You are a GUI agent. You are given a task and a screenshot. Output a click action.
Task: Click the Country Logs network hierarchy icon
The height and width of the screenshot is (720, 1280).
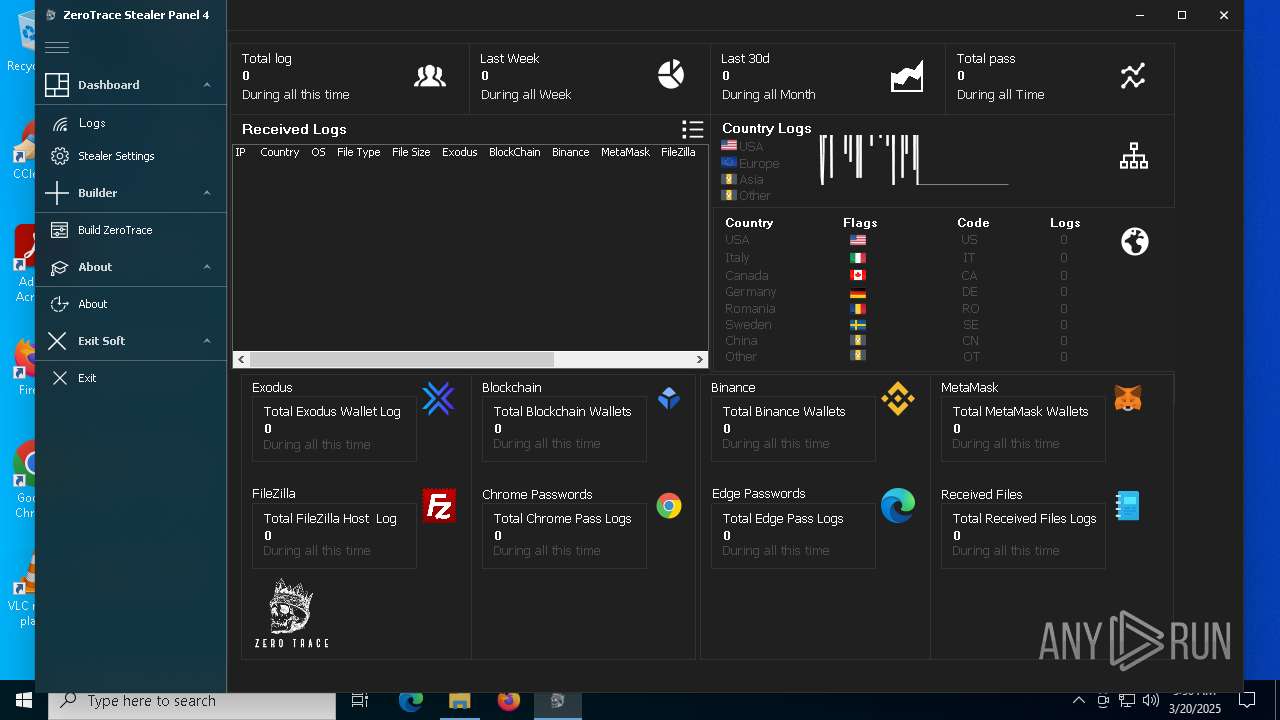[x=1134, y=156]
